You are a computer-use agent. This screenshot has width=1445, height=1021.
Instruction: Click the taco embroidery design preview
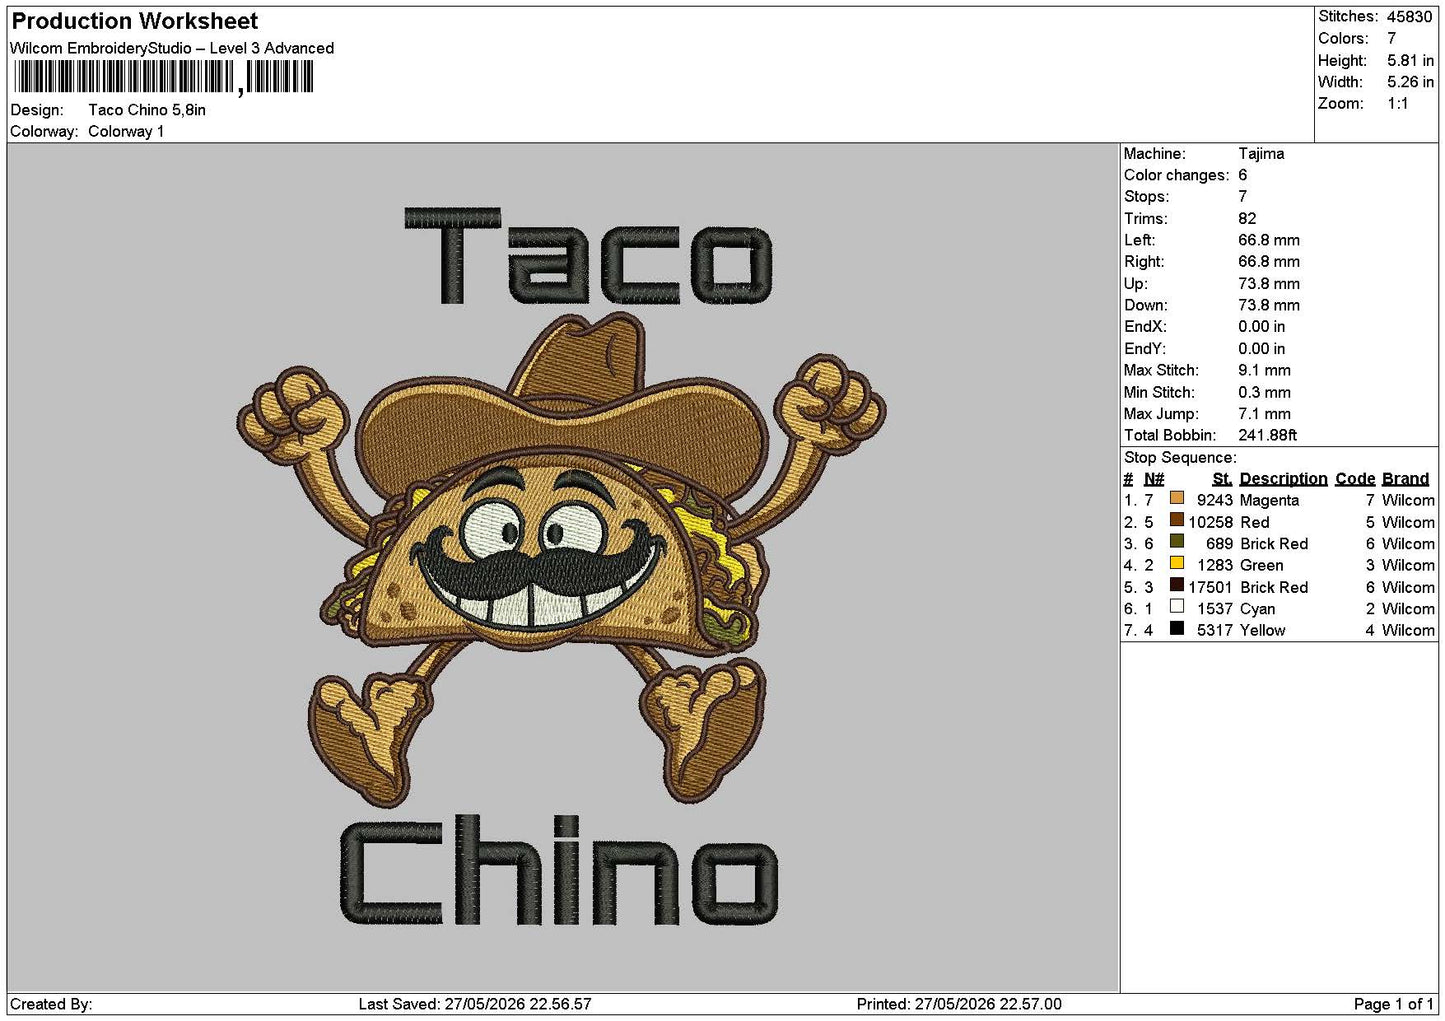point(561,565)
